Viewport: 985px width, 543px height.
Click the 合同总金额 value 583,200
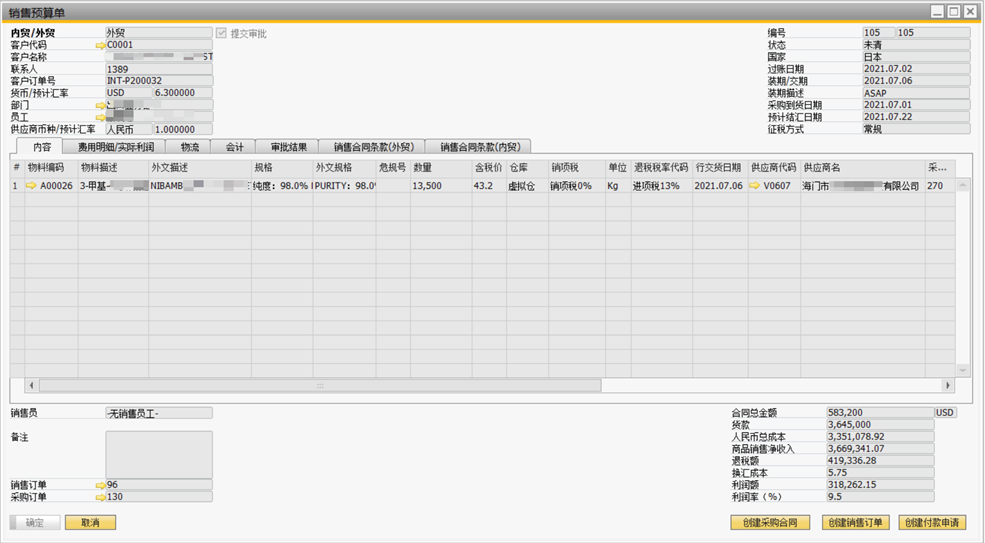[880, 413]
